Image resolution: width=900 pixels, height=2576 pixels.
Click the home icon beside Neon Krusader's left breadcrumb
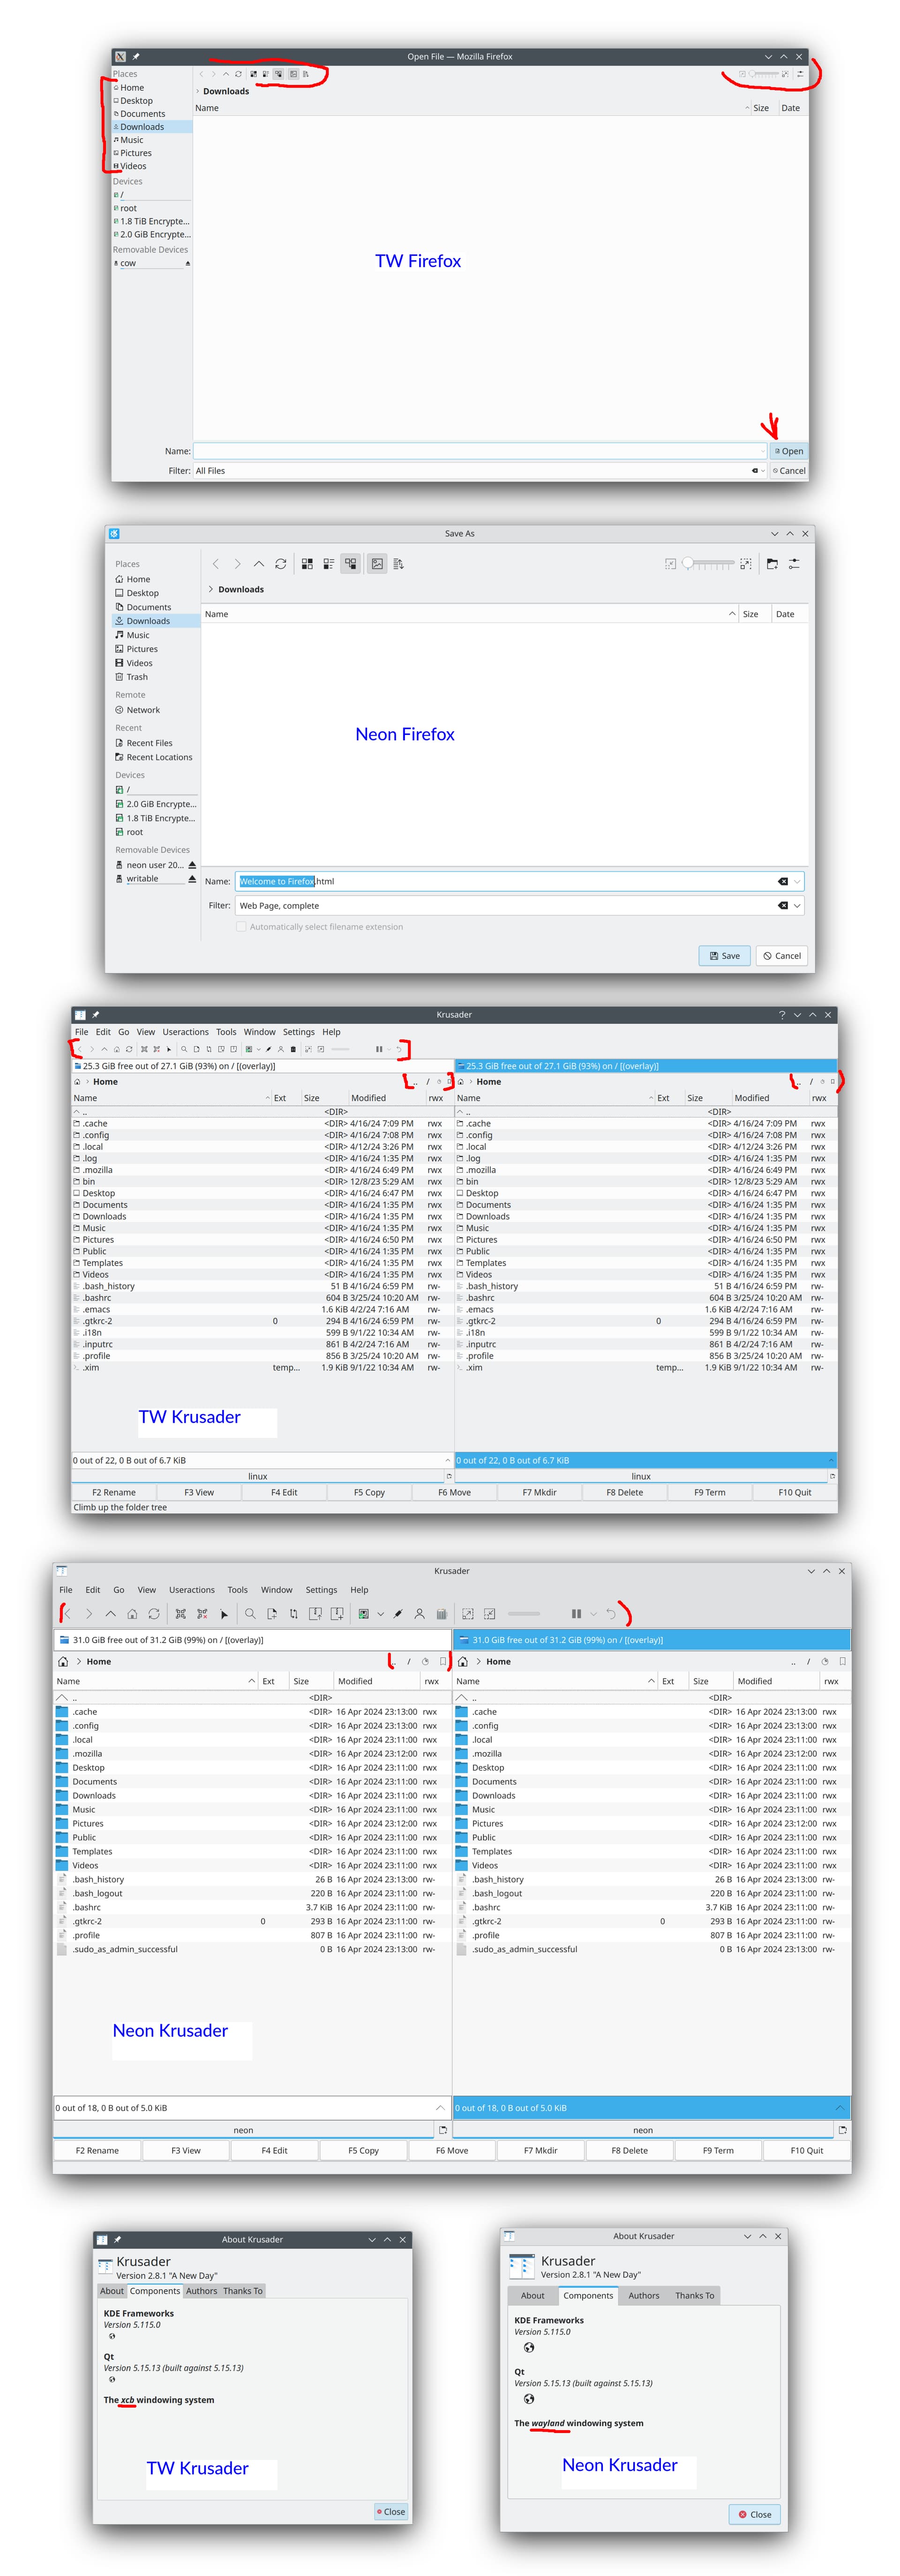tap(63, 1662)
